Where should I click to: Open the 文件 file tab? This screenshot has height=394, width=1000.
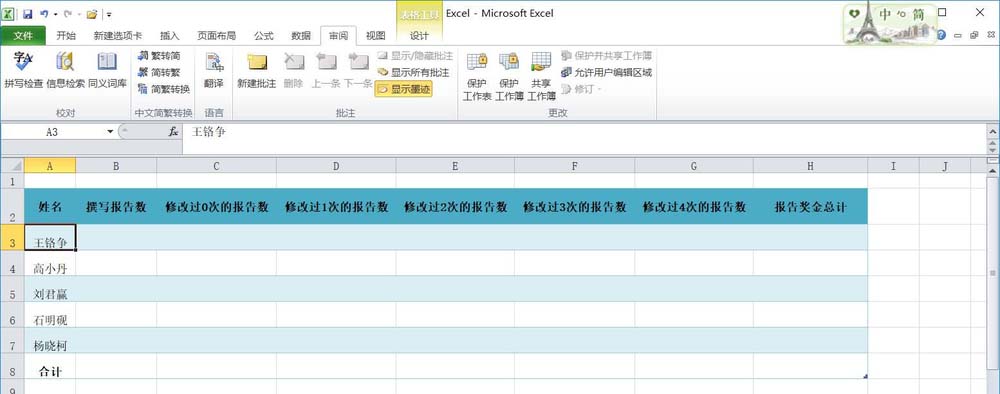point(23,36)
